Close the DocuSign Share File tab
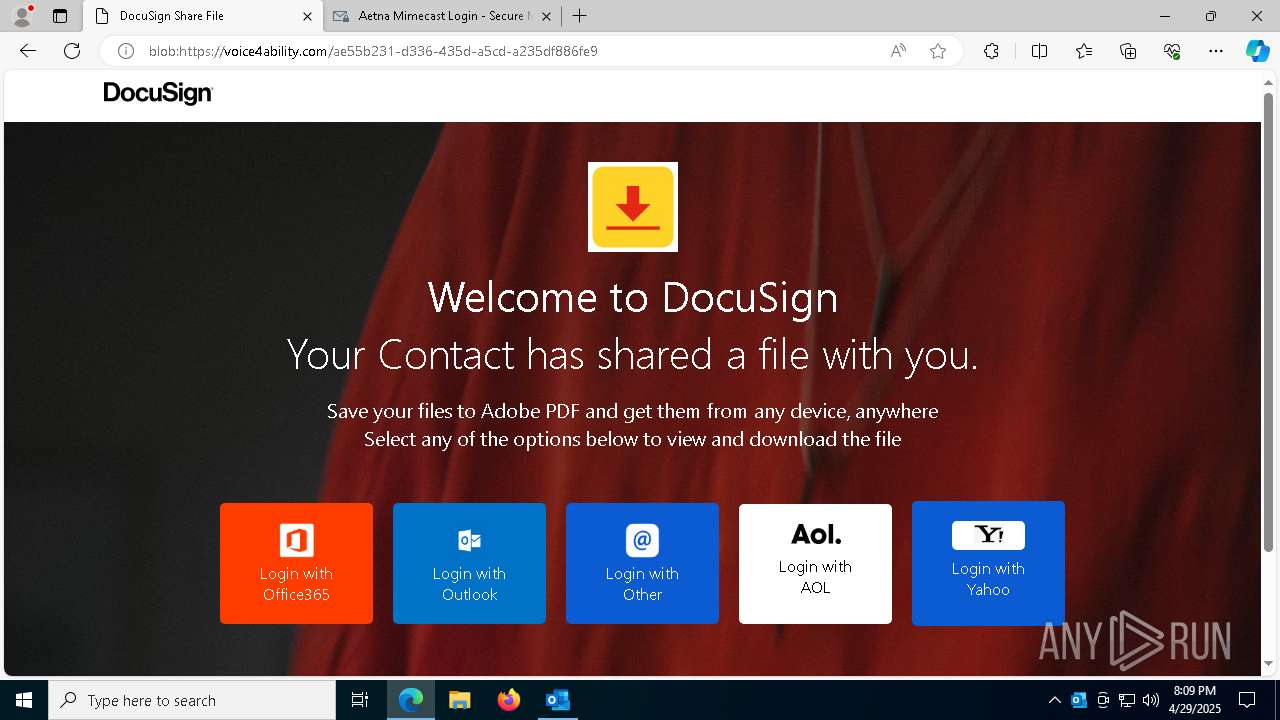This screenshot has height=720, width=1280. tap(307, 16)
